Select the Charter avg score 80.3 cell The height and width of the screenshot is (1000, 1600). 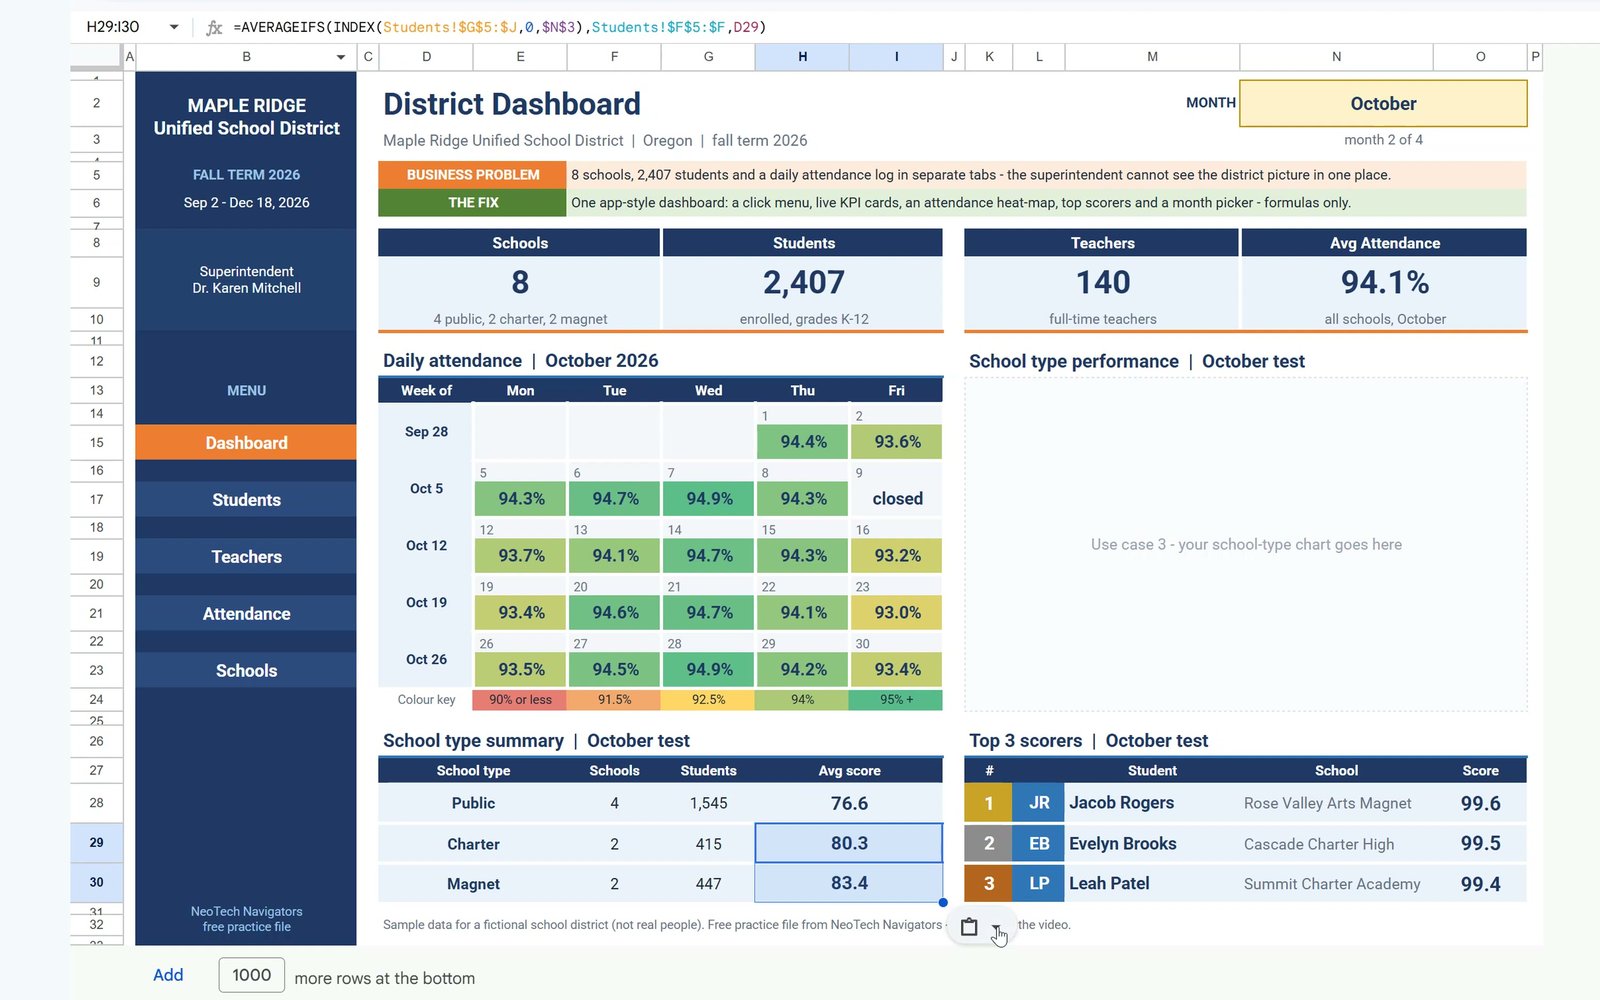[849, 843]
